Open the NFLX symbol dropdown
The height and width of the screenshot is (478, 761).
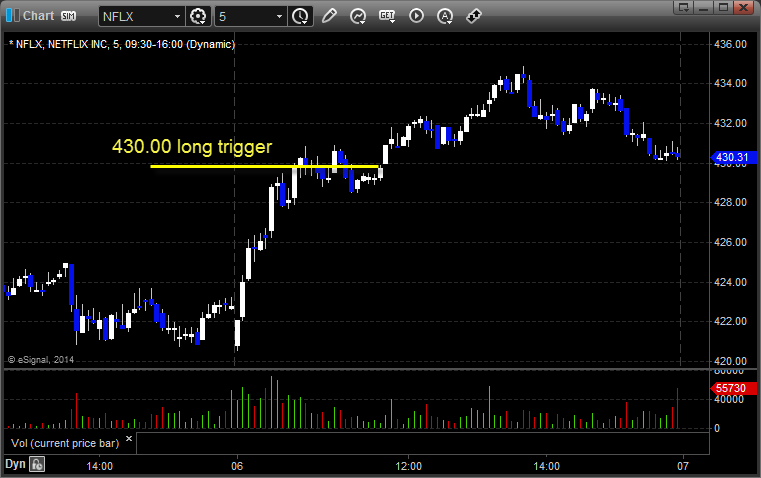point(177,16)
